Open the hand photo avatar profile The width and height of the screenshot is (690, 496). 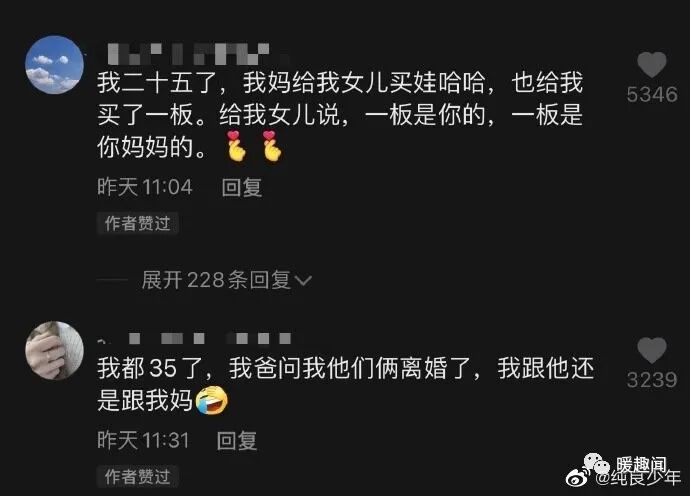[55, 350]
